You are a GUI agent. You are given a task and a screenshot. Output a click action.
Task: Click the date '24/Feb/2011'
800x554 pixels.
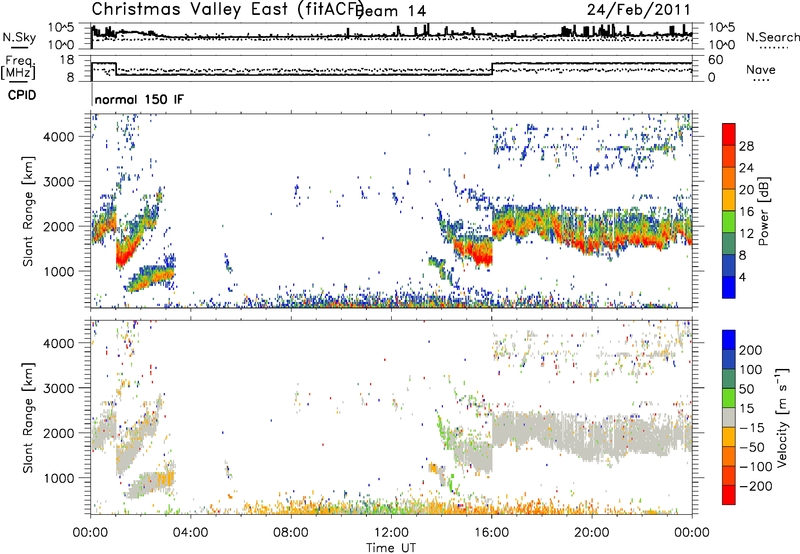tap(639, 10)
